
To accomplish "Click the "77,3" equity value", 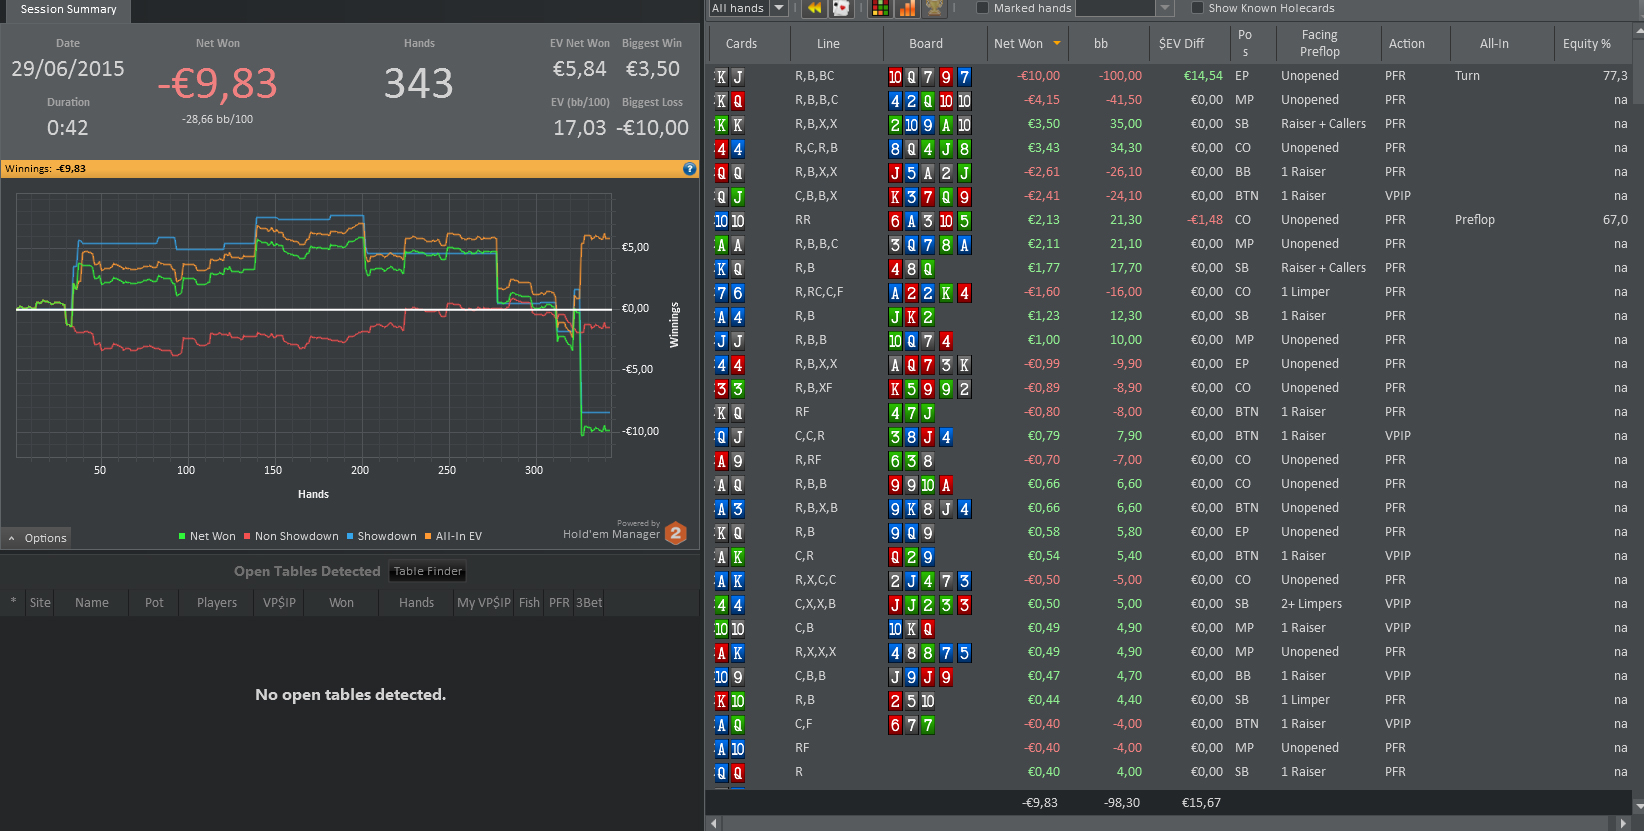I will 1615,76.
